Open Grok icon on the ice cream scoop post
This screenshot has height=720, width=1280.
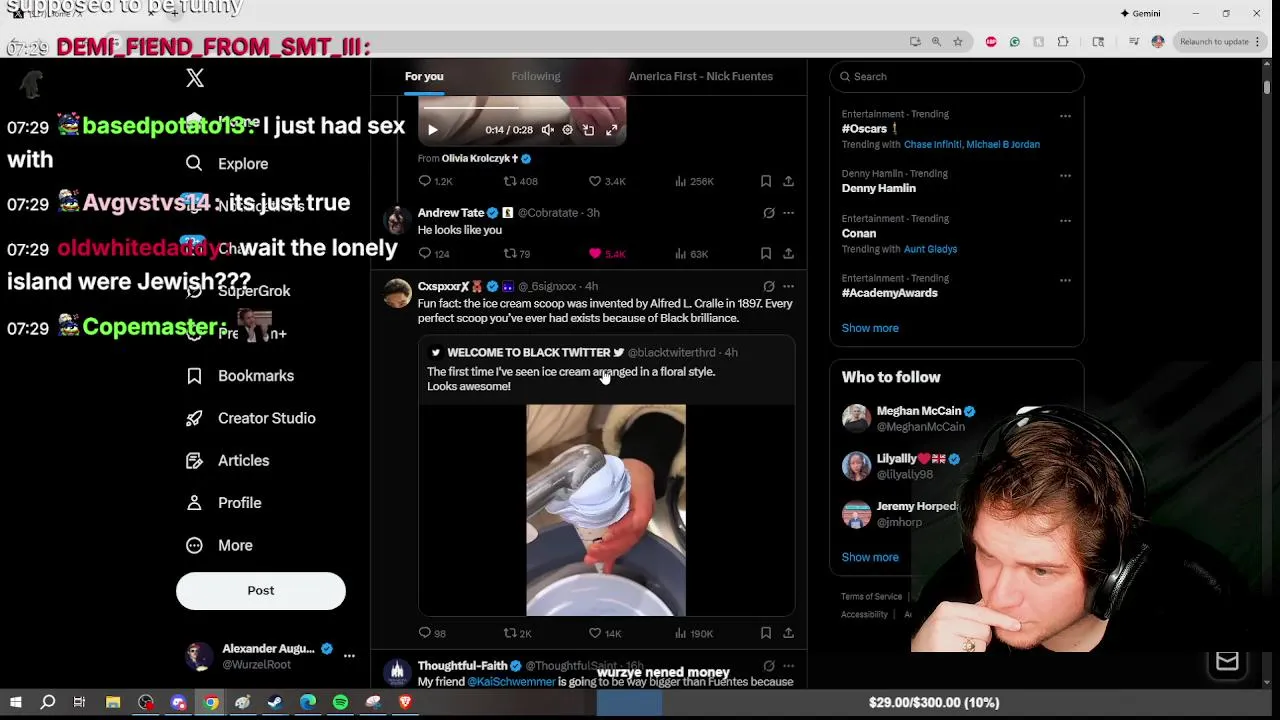(769, 287)
